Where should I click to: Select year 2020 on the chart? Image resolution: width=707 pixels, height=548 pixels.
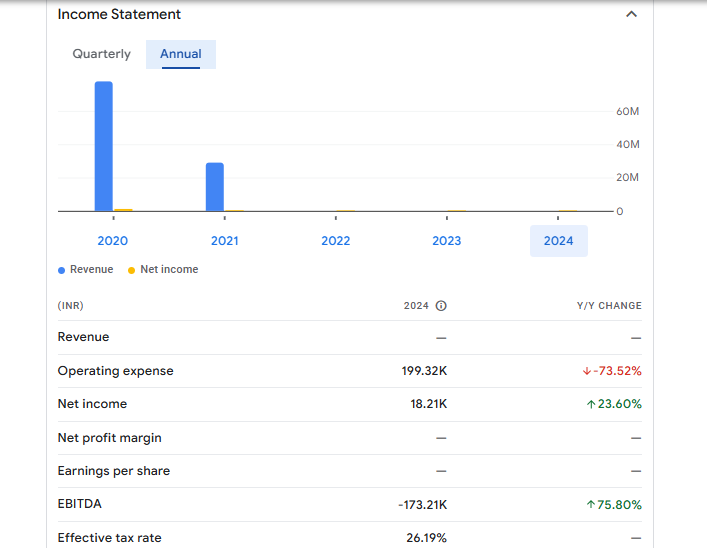pyautogui.click(x=113, y=241)
